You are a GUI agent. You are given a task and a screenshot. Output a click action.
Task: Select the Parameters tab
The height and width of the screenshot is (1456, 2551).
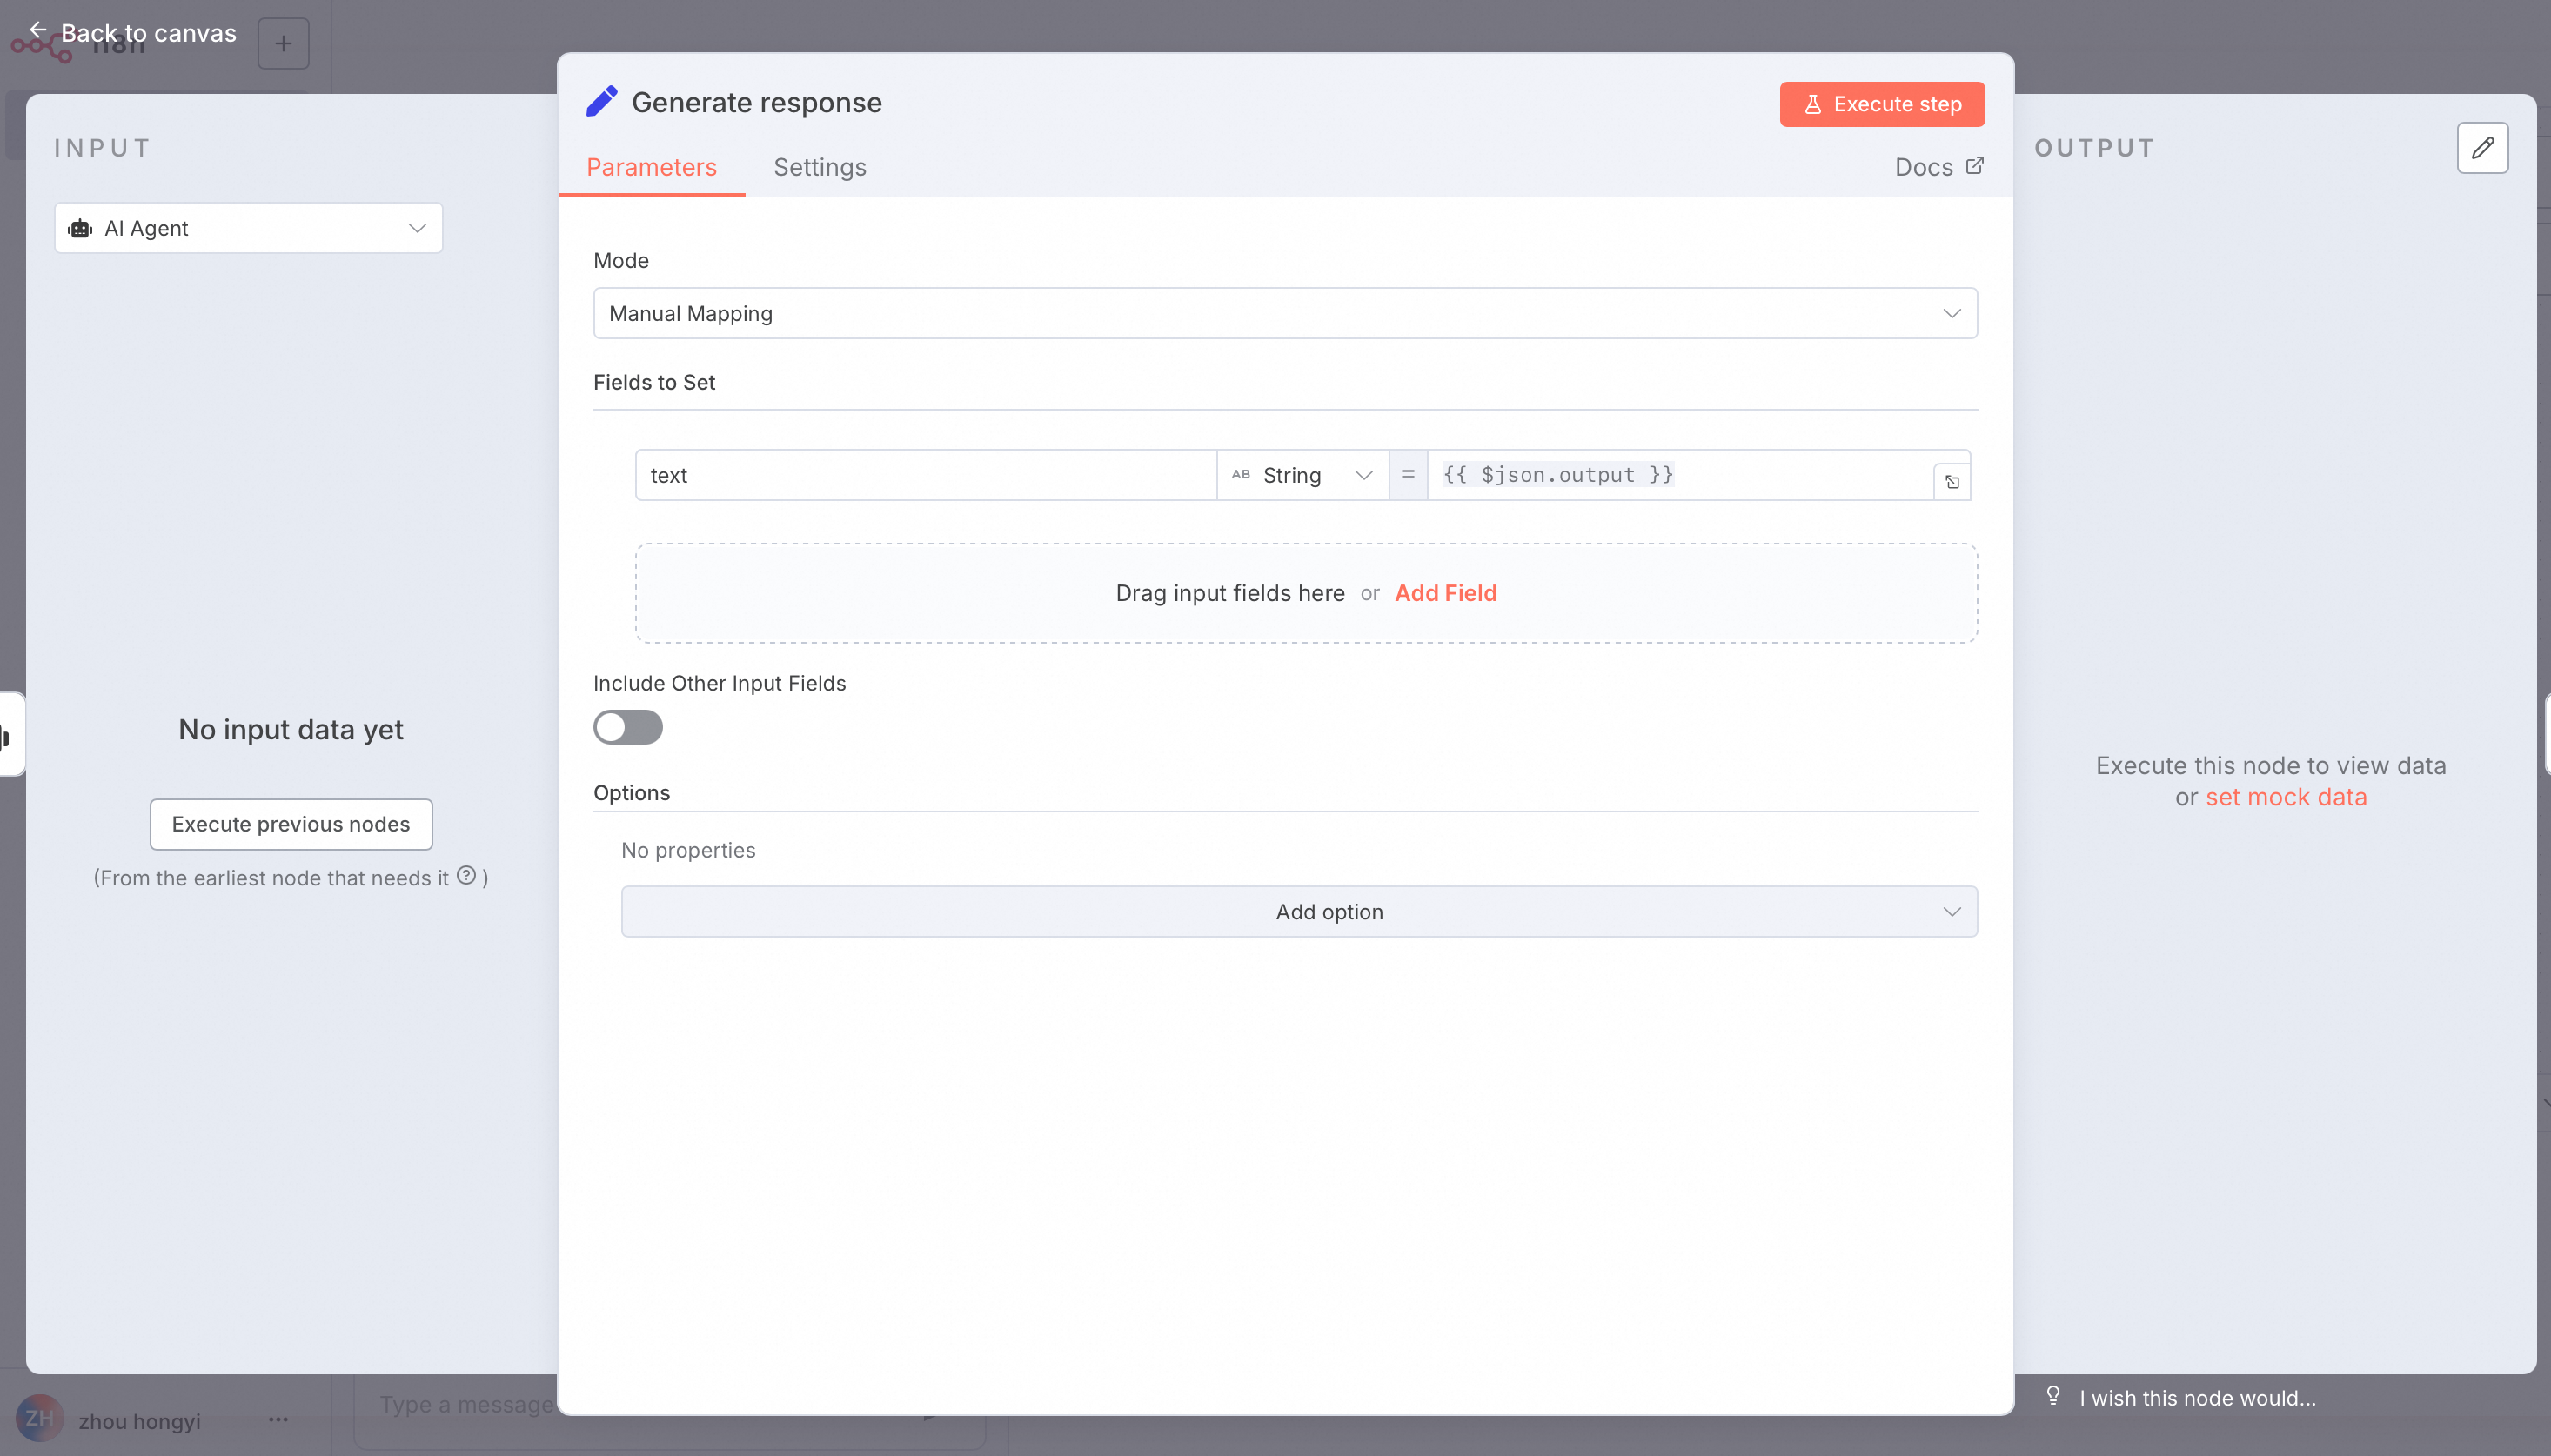(x=651, y=167)
